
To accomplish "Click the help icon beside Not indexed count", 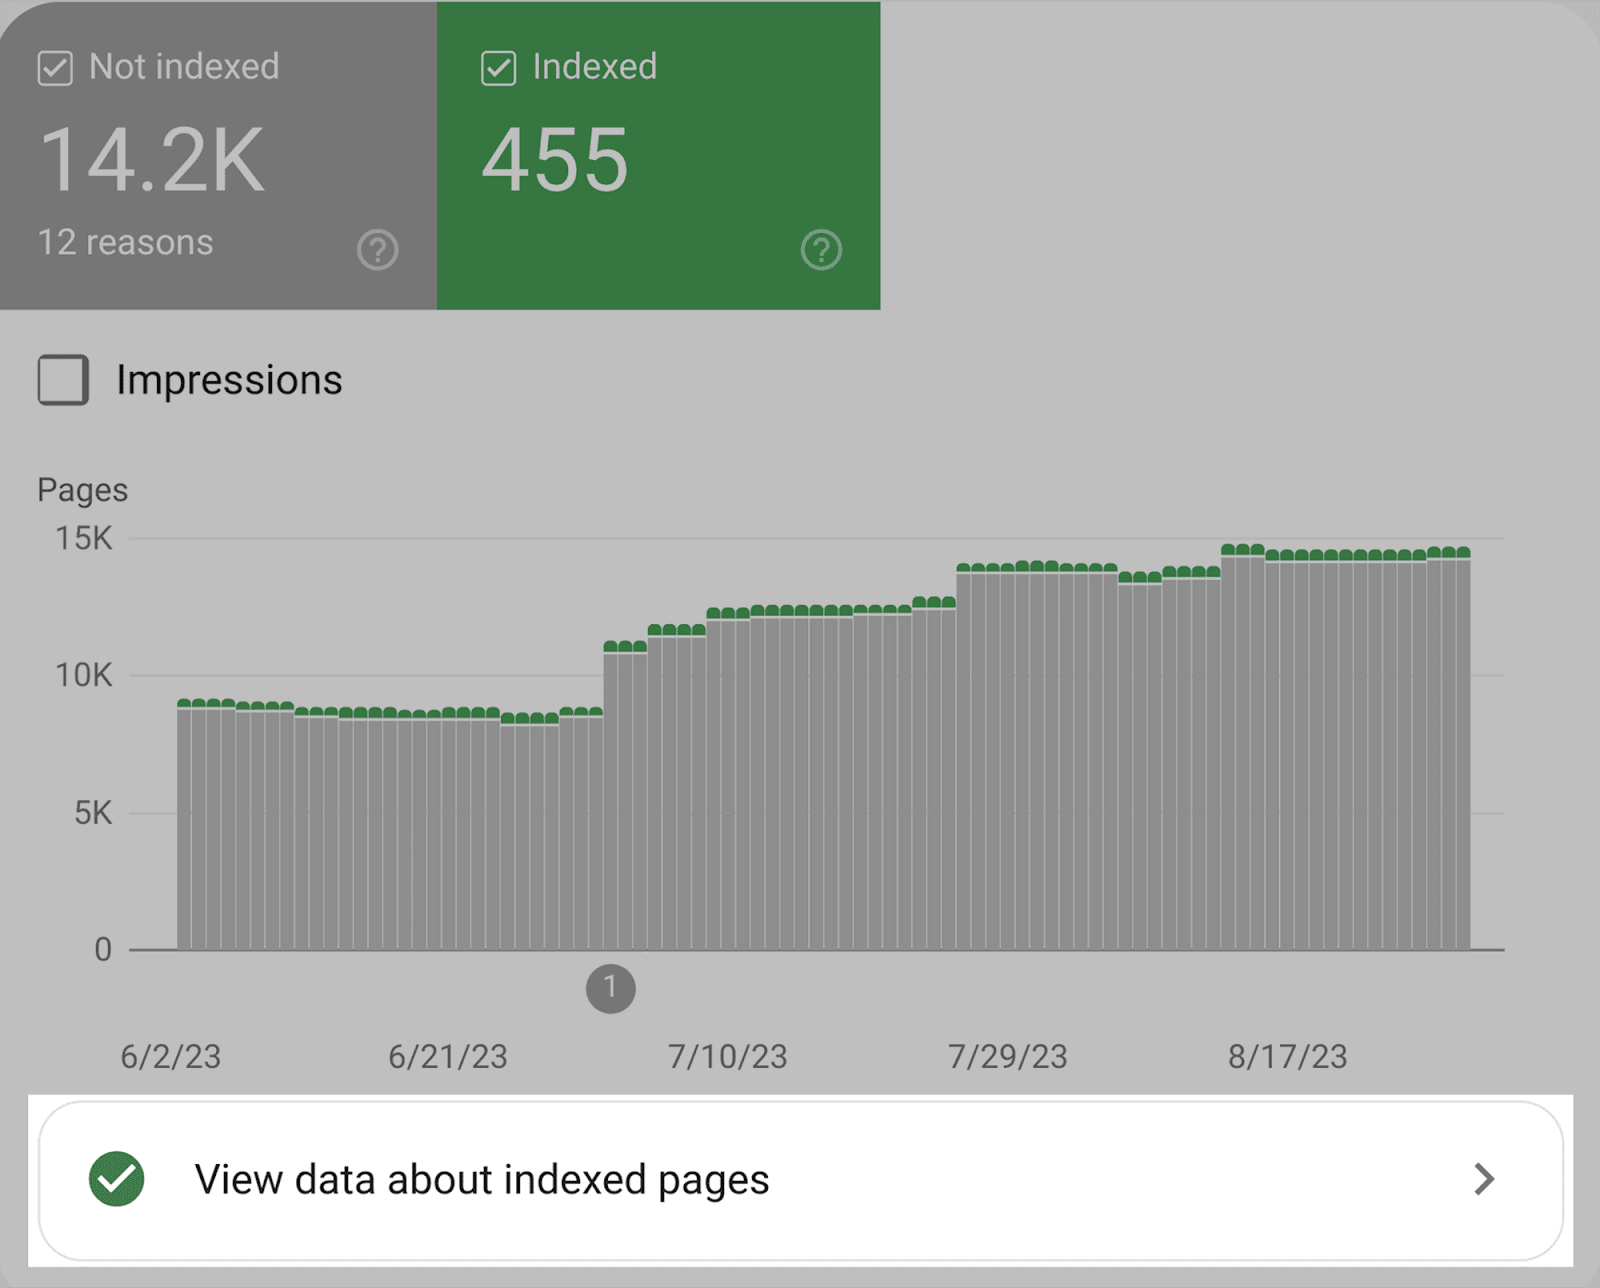I will pos(376,249).
